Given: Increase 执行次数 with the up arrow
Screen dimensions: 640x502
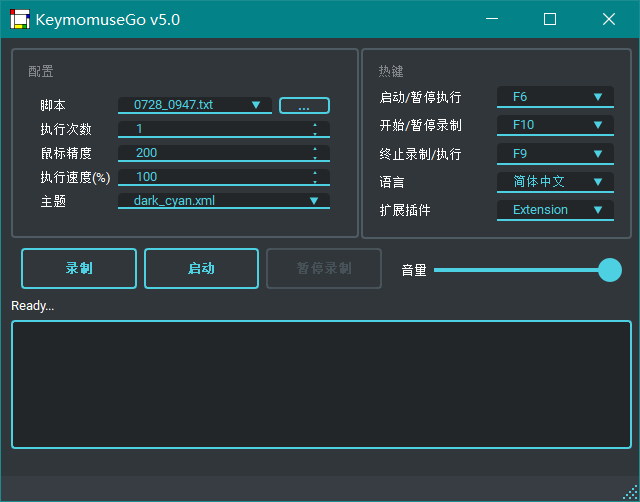Looking at the screenshot, I should pos(315,124).
